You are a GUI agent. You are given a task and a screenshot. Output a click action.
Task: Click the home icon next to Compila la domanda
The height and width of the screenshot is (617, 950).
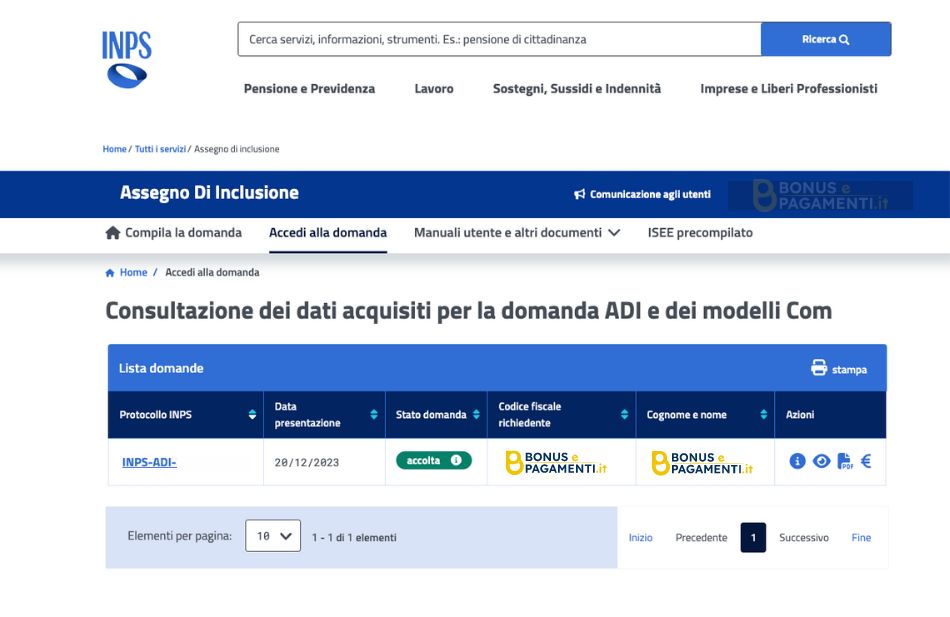[112, 232]
